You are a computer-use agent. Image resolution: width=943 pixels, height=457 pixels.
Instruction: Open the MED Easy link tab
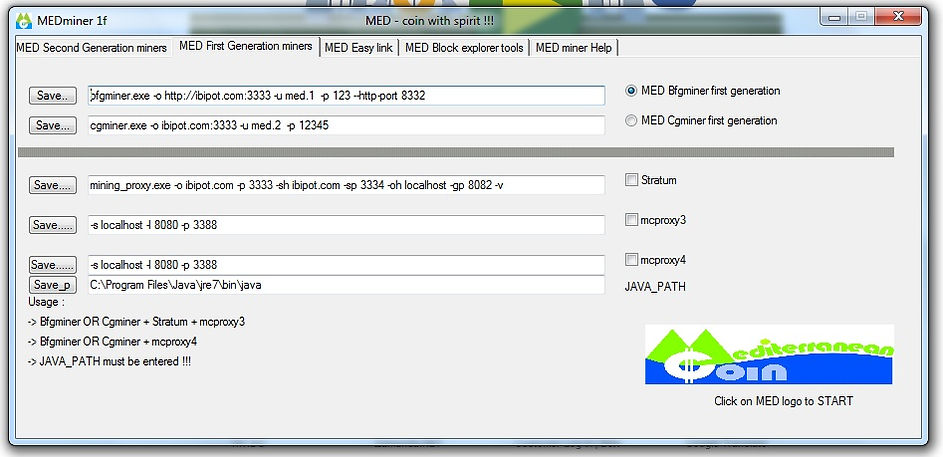(x=358, y=48)
